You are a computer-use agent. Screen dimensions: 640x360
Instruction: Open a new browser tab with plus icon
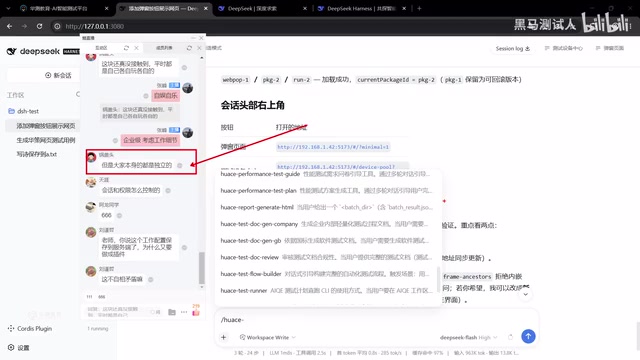419,8
